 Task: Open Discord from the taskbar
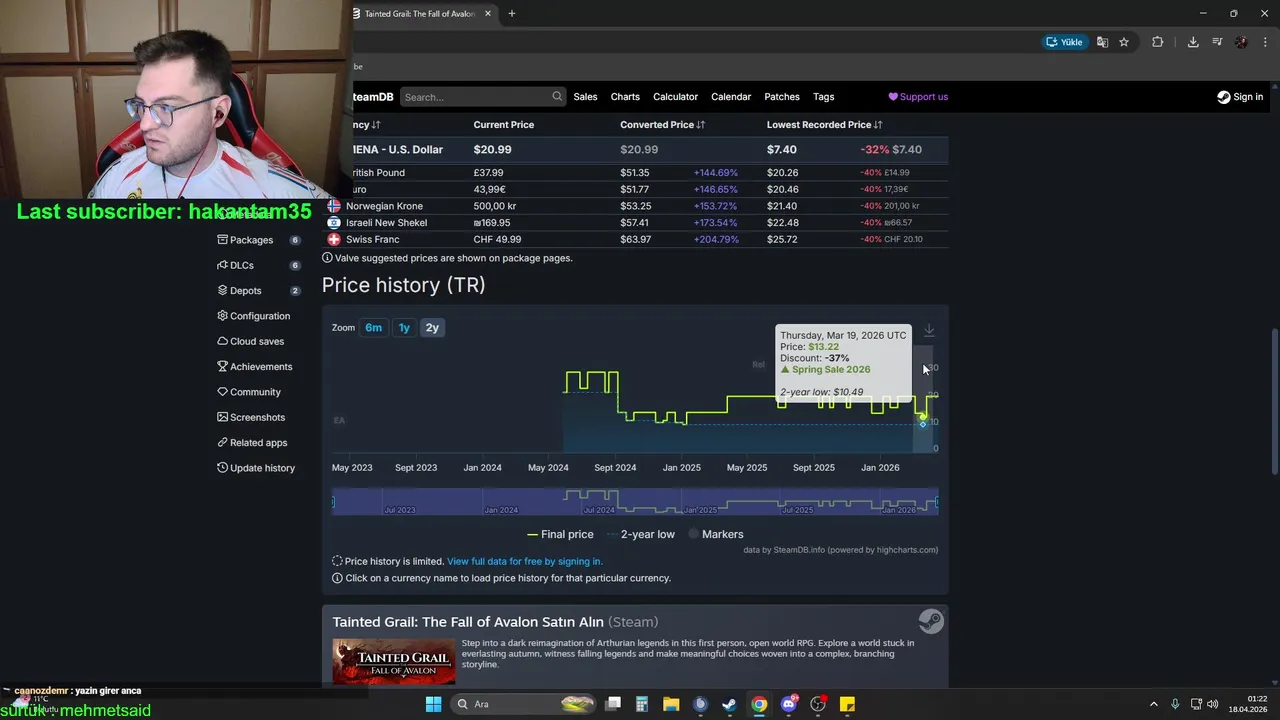tap(788, 704)
